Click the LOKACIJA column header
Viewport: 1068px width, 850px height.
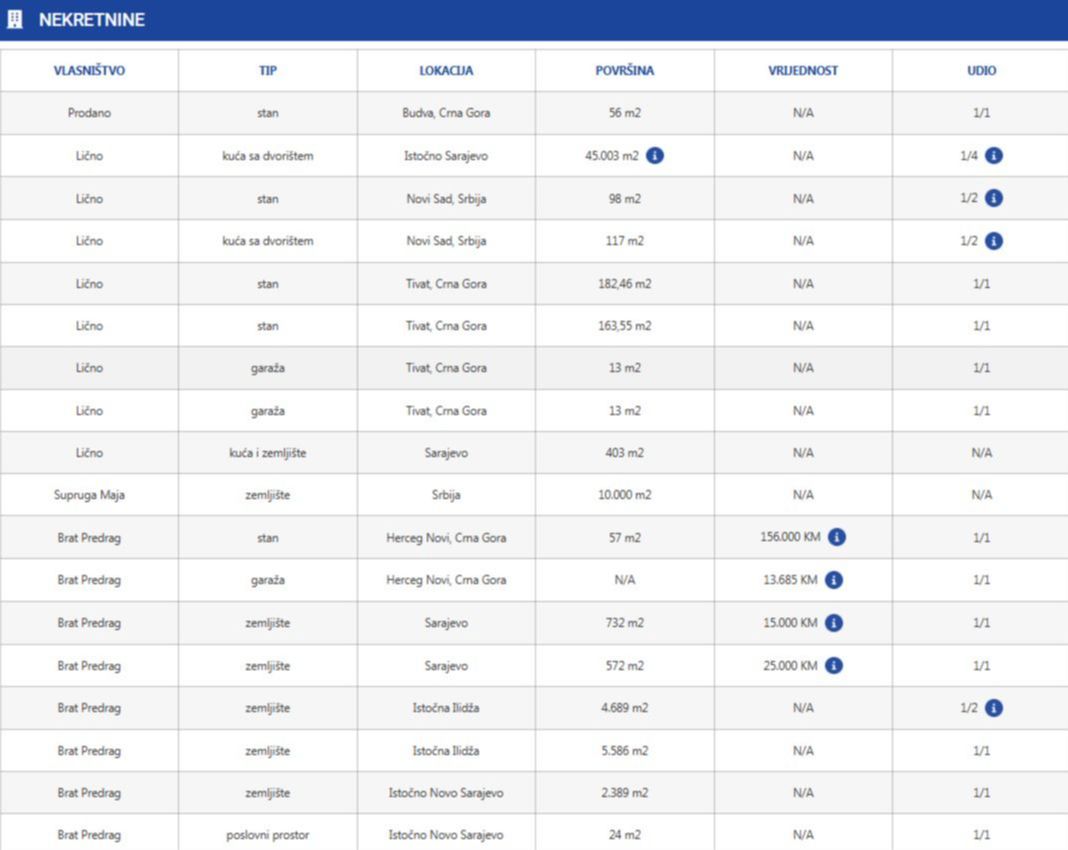pyautogui.click(x=446, y=71)
